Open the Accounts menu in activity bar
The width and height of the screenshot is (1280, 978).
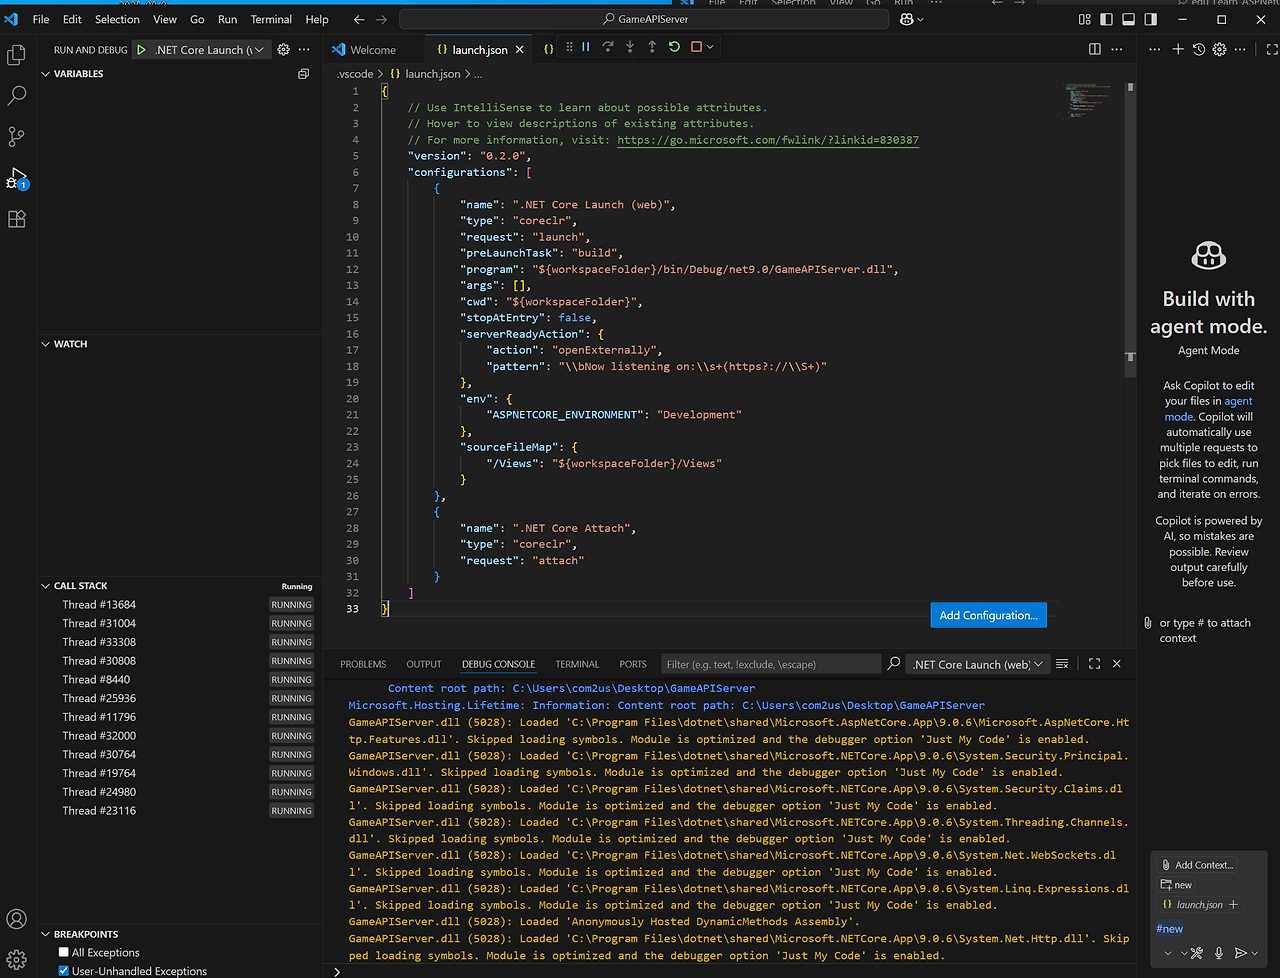click(17, 919)
